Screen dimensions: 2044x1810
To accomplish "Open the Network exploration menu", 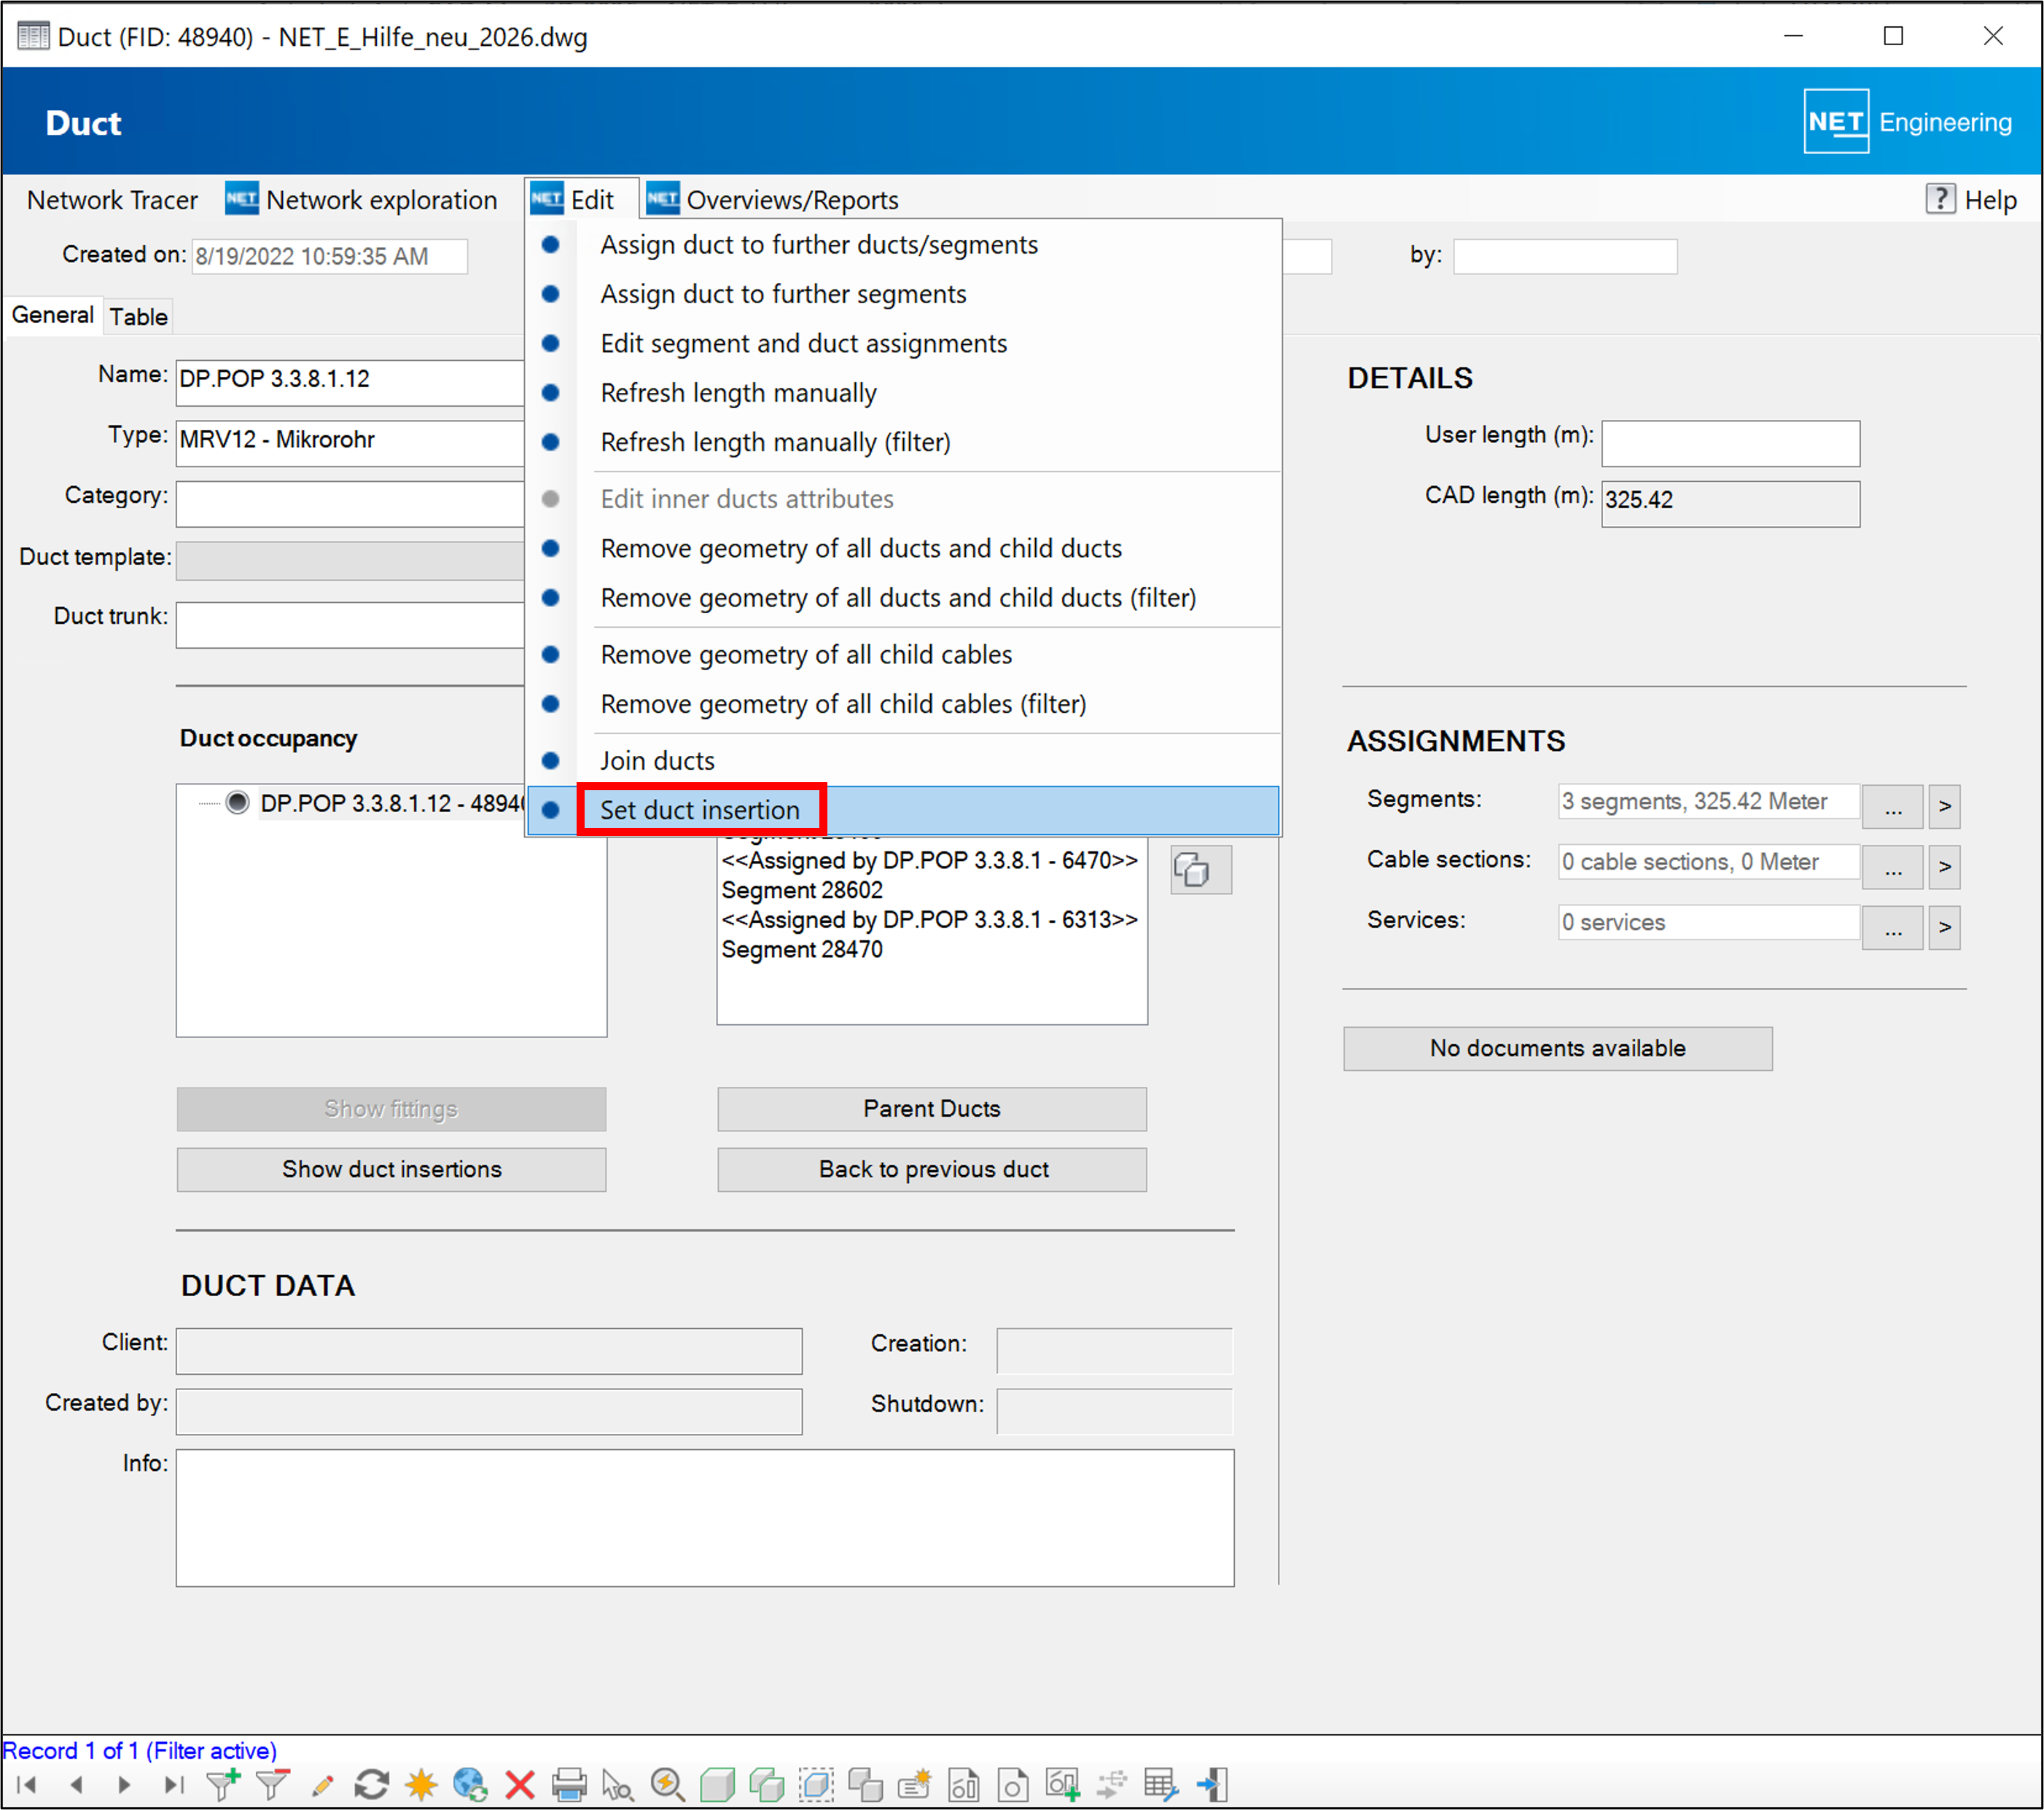I will point(361,200).
